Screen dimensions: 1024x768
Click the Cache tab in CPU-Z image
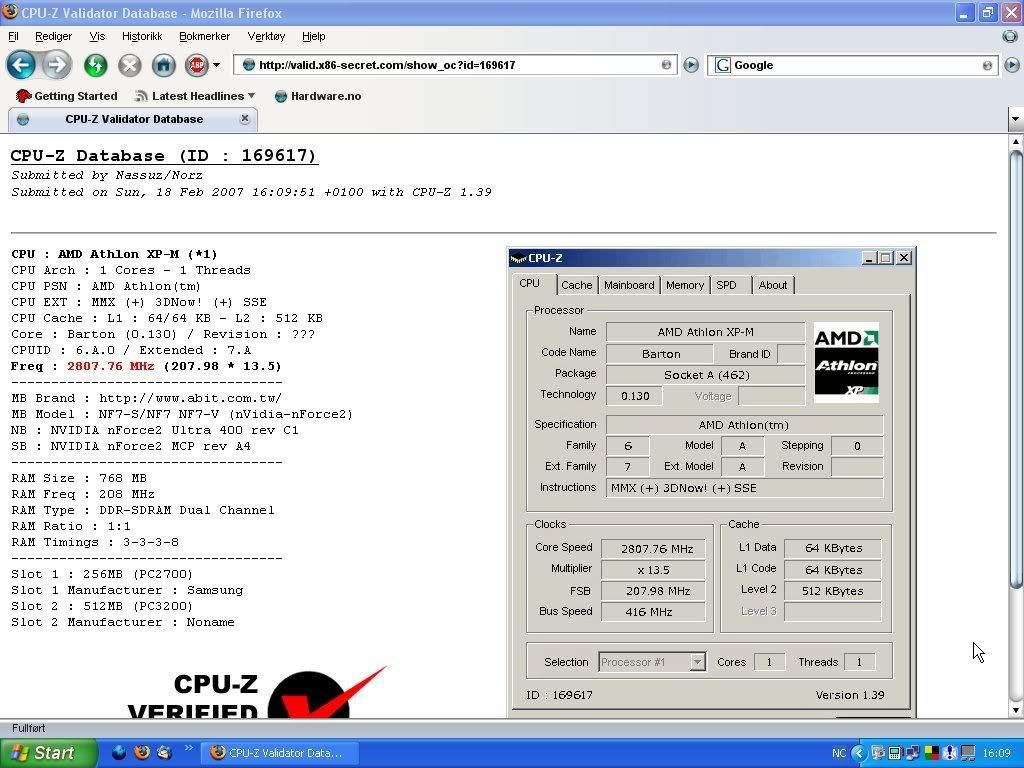coord(577,285)
